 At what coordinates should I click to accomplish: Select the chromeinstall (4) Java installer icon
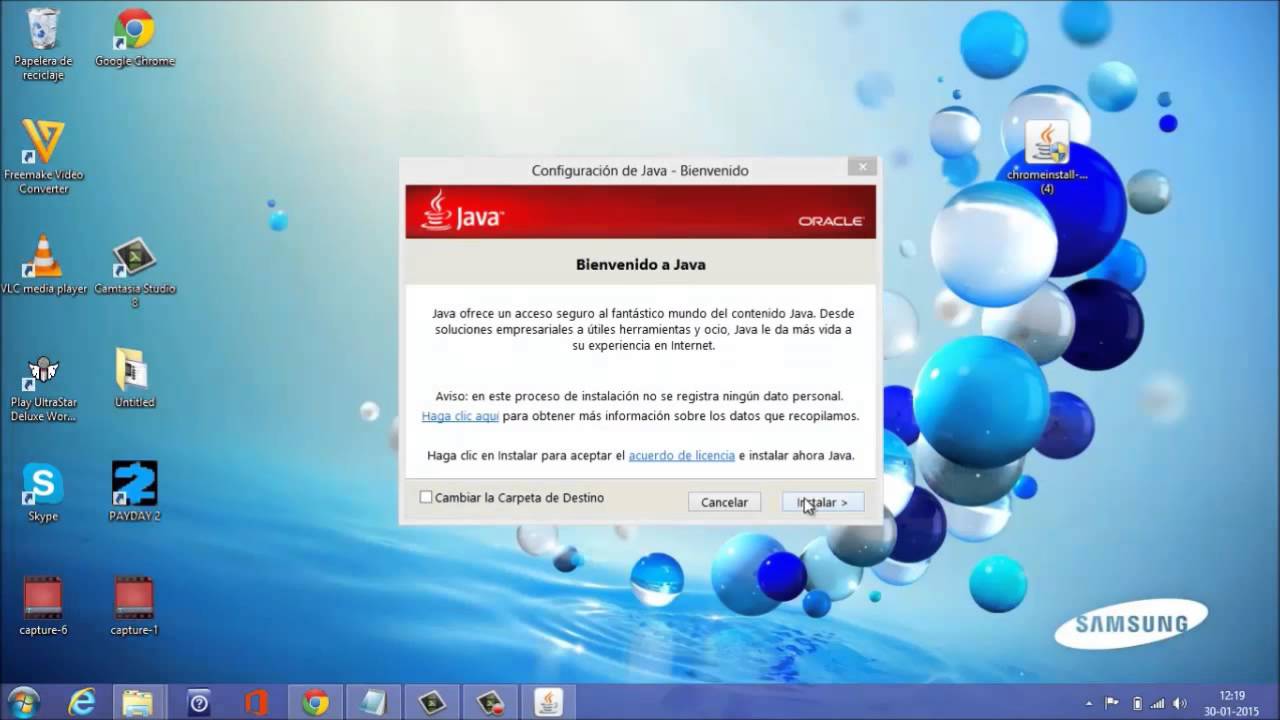point(1047,157)
